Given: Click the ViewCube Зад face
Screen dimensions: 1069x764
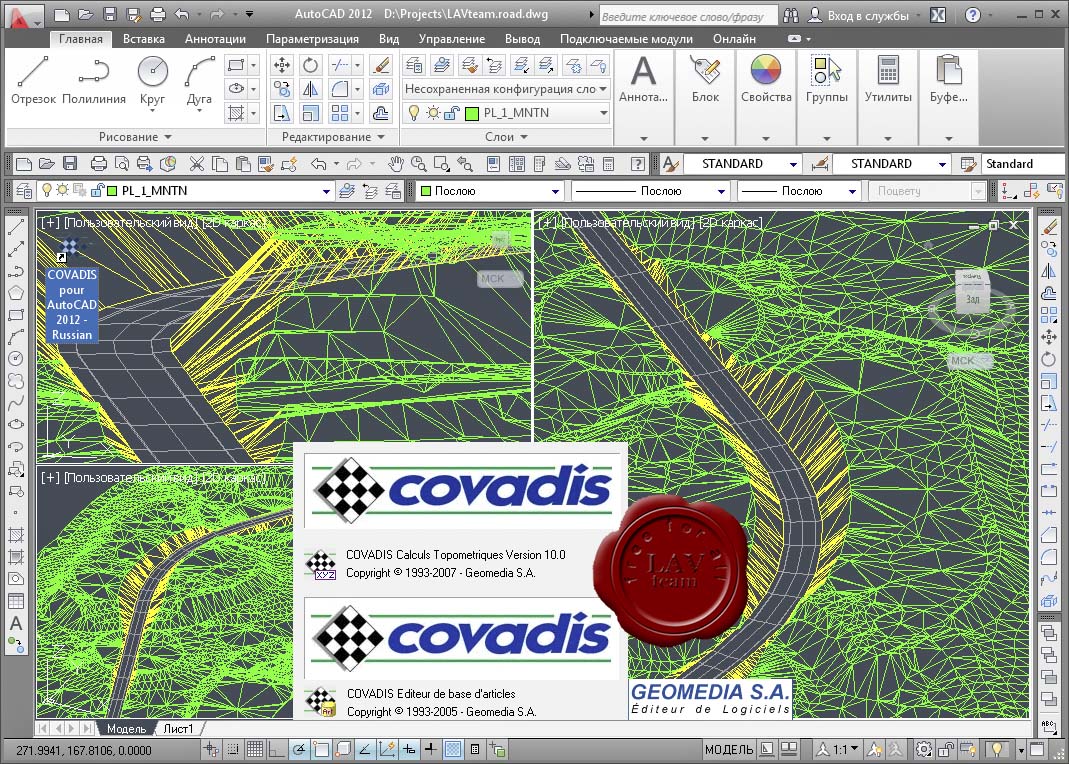Looking at the screenshot, I should coord(973,299).
